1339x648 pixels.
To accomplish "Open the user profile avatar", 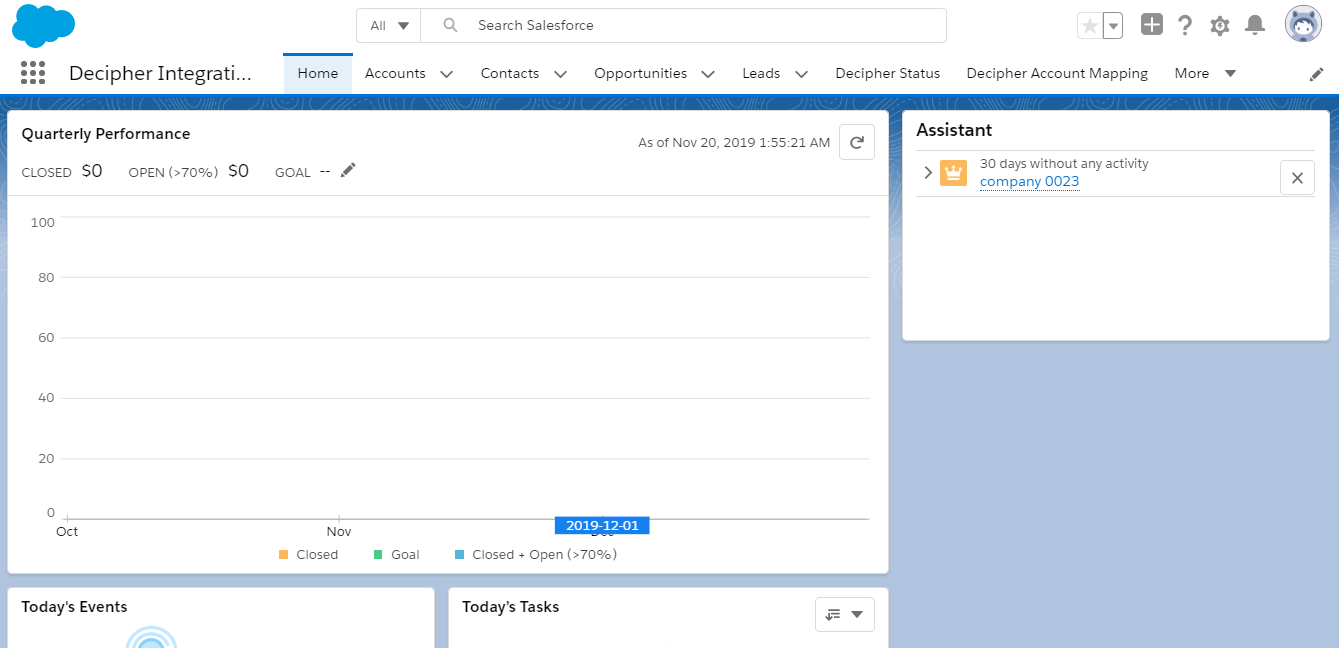I will point(1303,25).
